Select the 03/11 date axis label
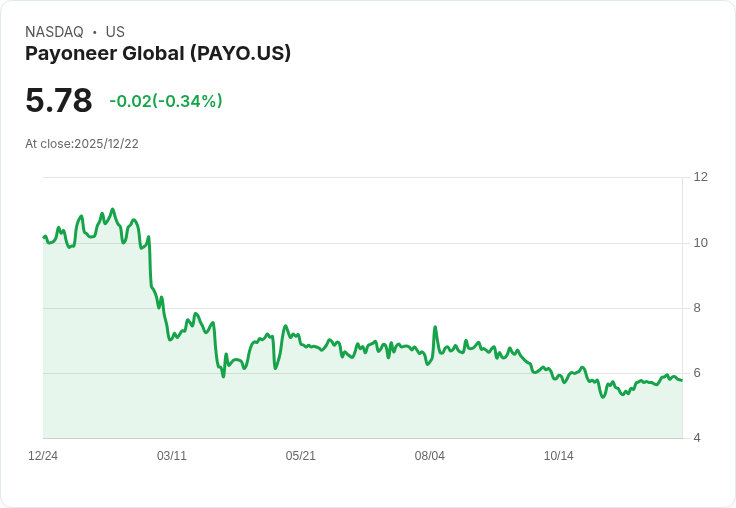This screenshot has width=736, height=508. (x=172, y=456)
